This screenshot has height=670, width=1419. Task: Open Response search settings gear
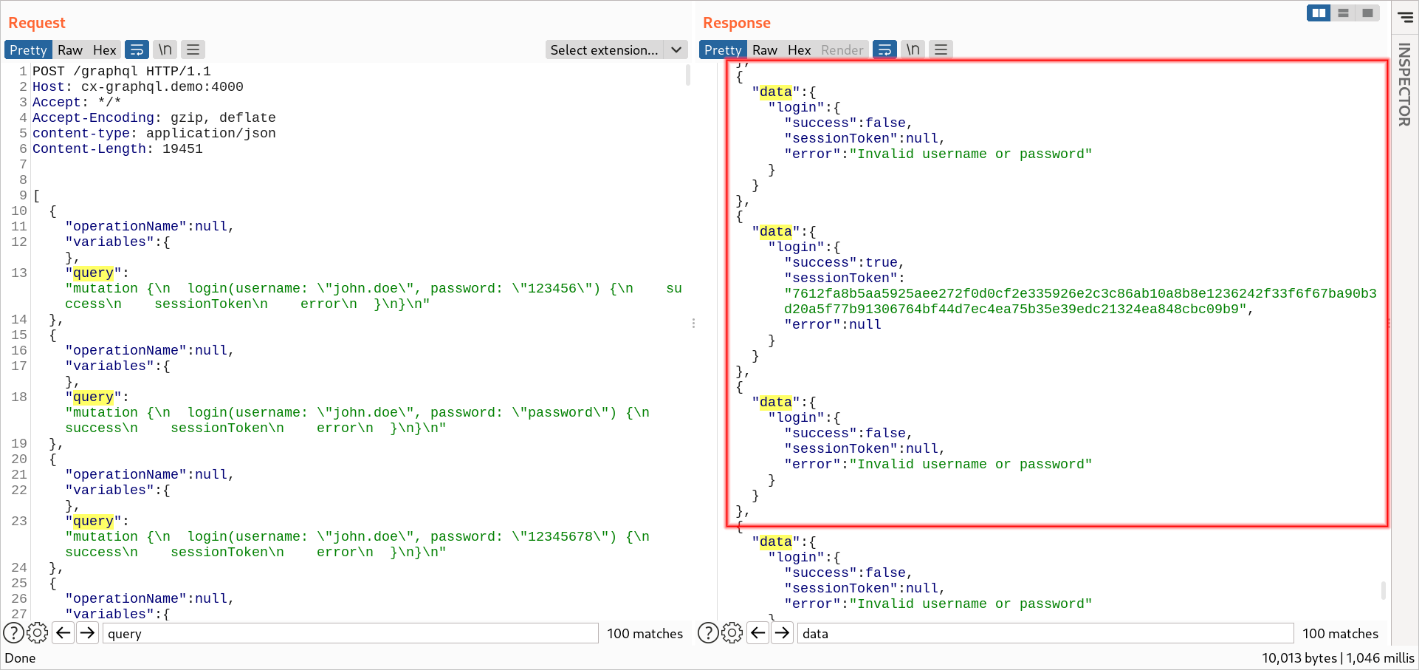tap(732, 633)
